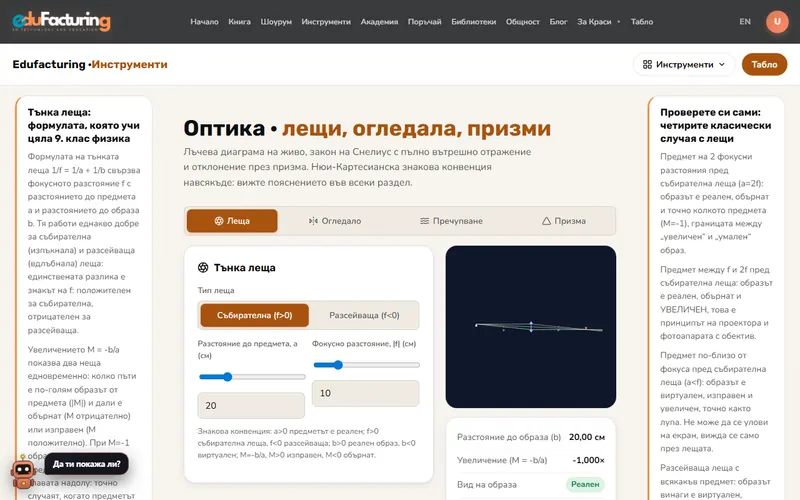Open Начало in the top navigation
The width and height of the screenshot is (800, 500).
(204, 21)
